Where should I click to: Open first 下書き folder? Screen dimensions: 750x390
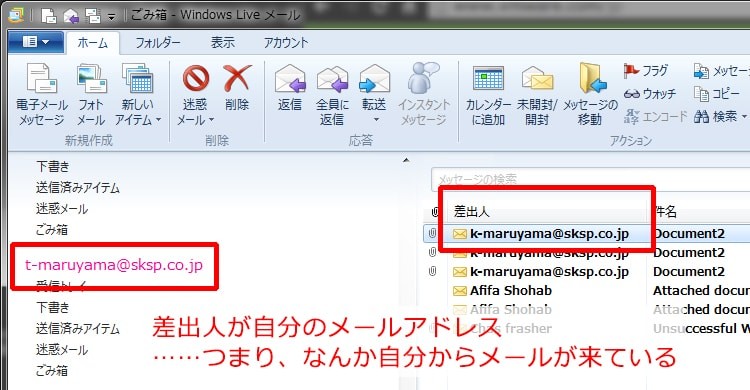click(53, 167)
